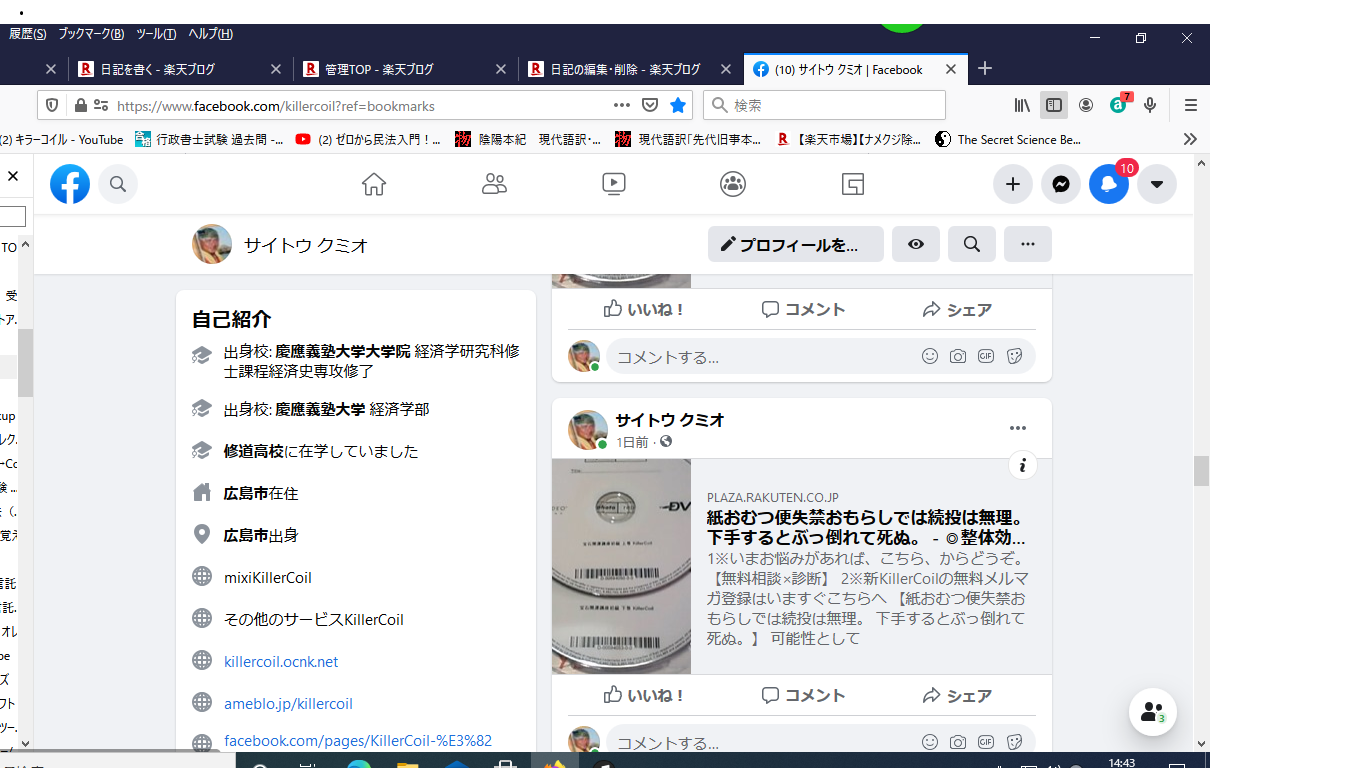The height and width of the screenshot is (768, 1366).
Task: Open the 紙おむつ便失禁 link title
Action: coord(866,528)
